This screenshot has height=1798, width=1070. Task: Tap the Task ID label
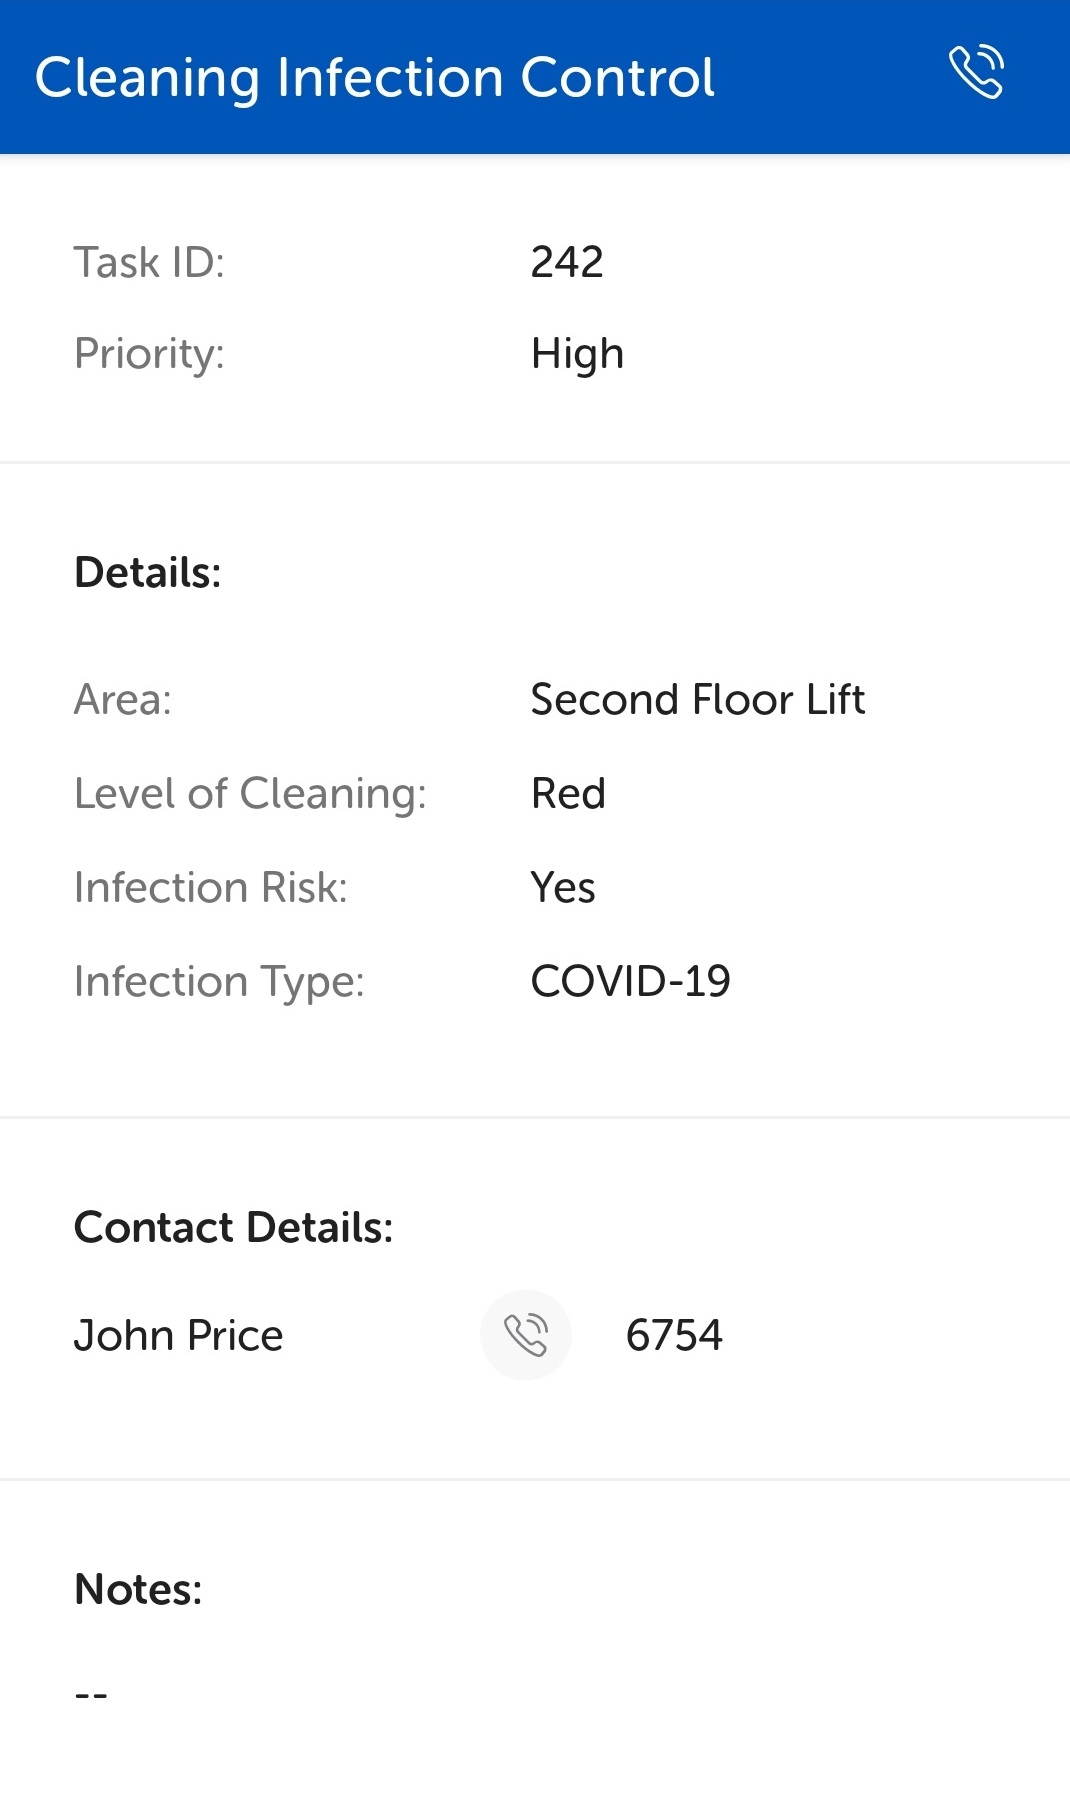coord(150,262)
